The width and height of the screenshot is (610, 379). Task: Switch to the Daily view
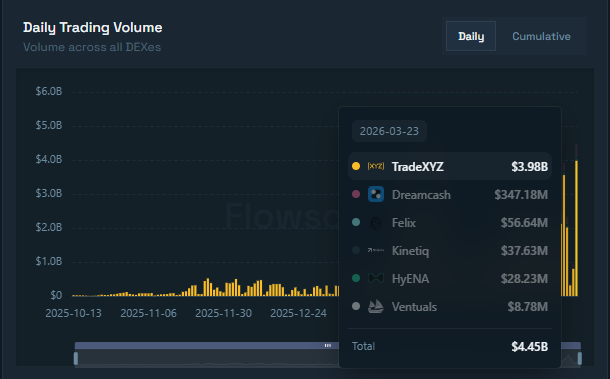click(x=471, y=36)
